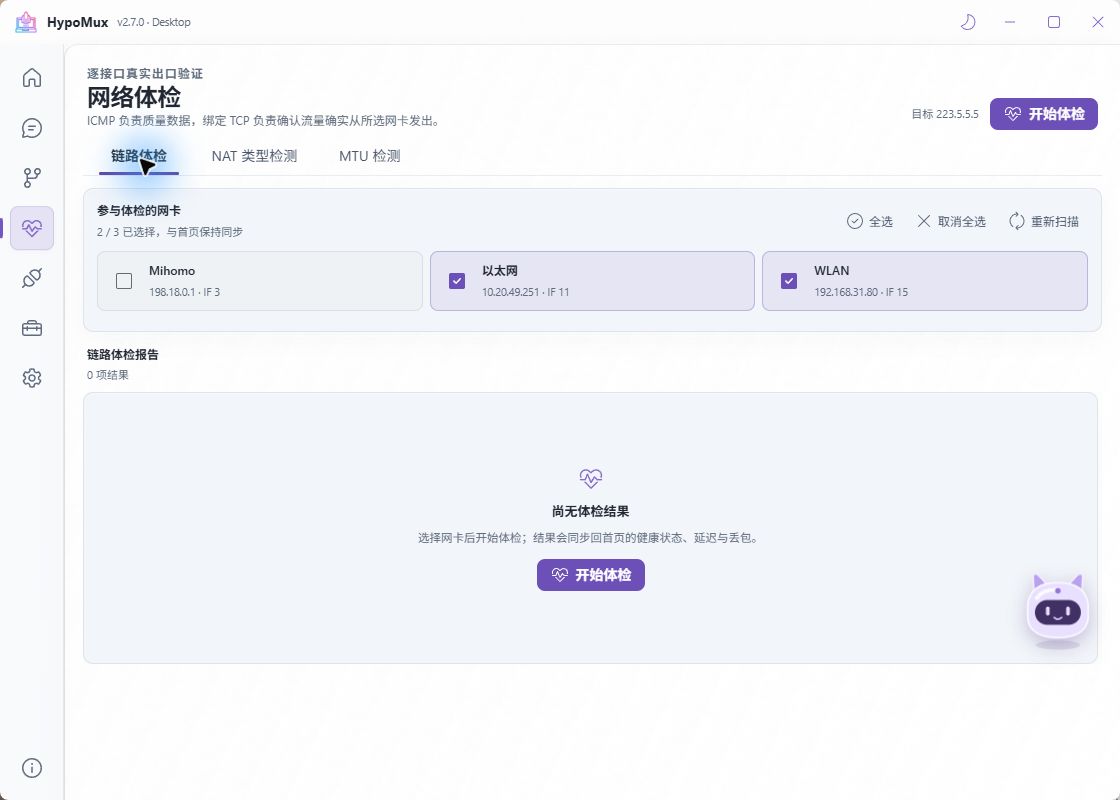Click the heartbeat icon above empty results message

[x=591, y=478]
